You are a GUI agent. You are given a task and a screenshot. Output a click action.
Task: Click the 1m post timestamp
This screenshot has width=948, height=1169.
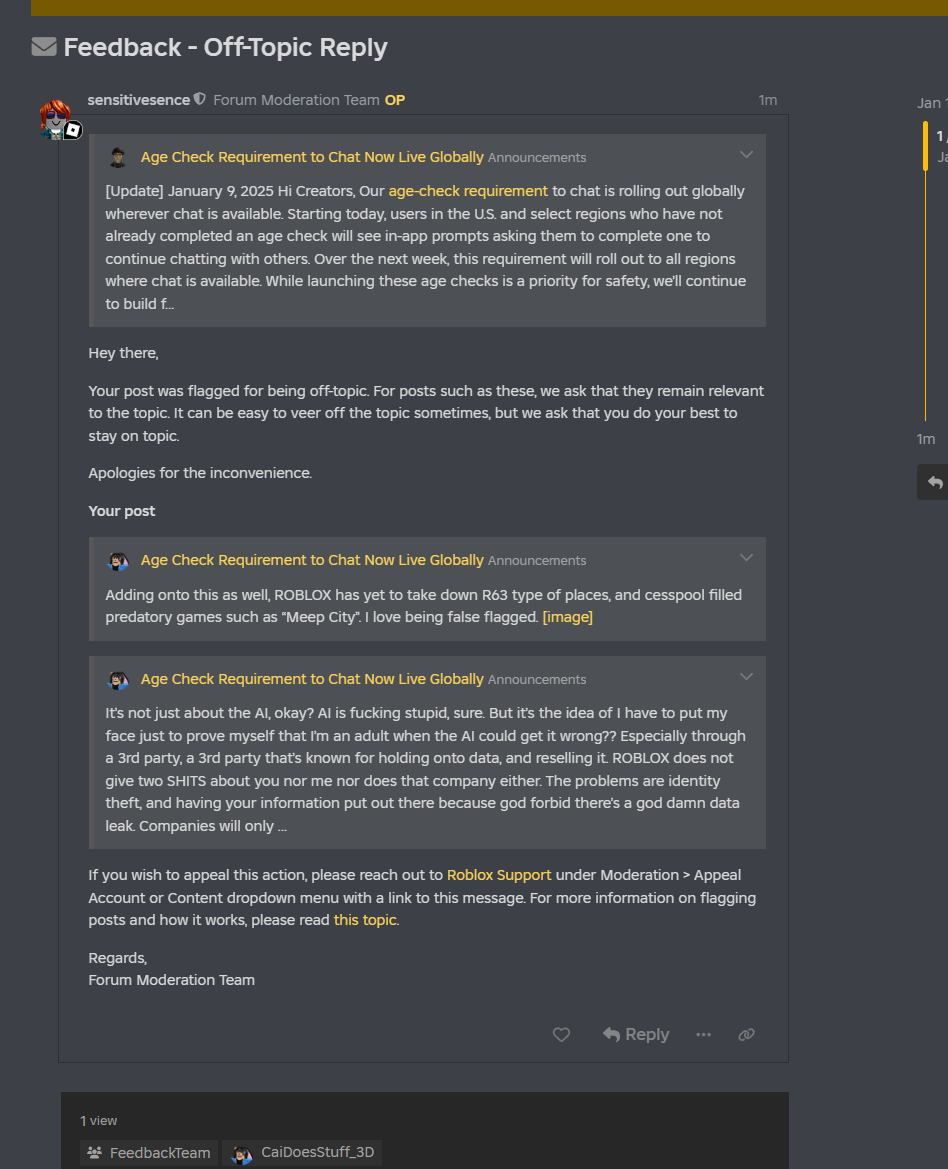pos(767,100)
